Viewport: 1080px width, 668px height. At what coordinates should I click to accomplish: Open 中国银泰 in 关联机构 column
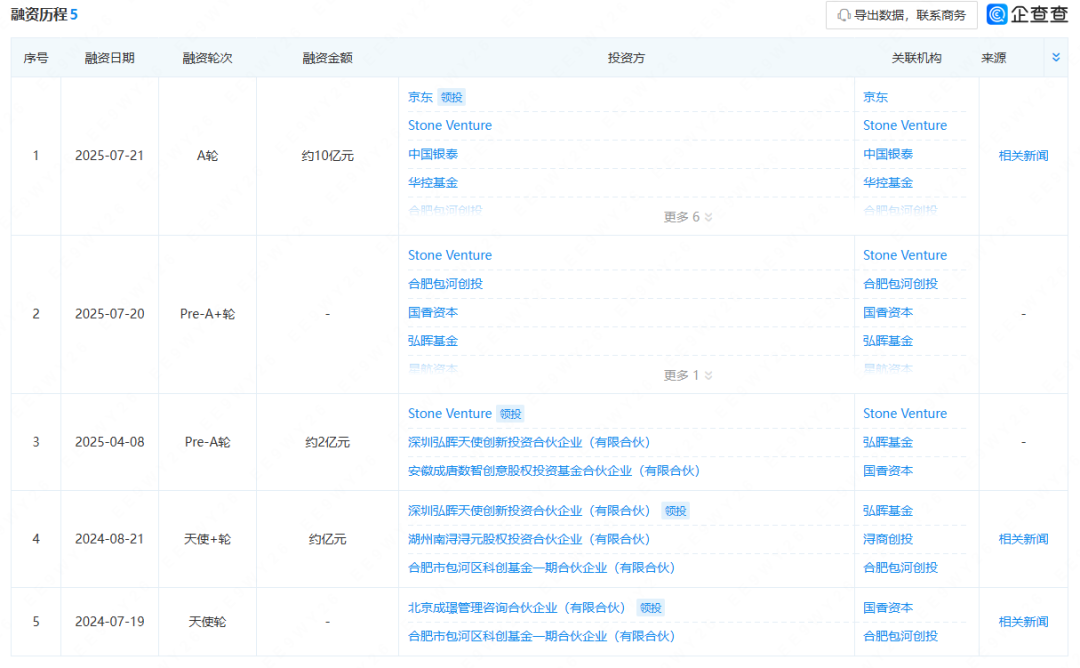[x=888, y=154]
